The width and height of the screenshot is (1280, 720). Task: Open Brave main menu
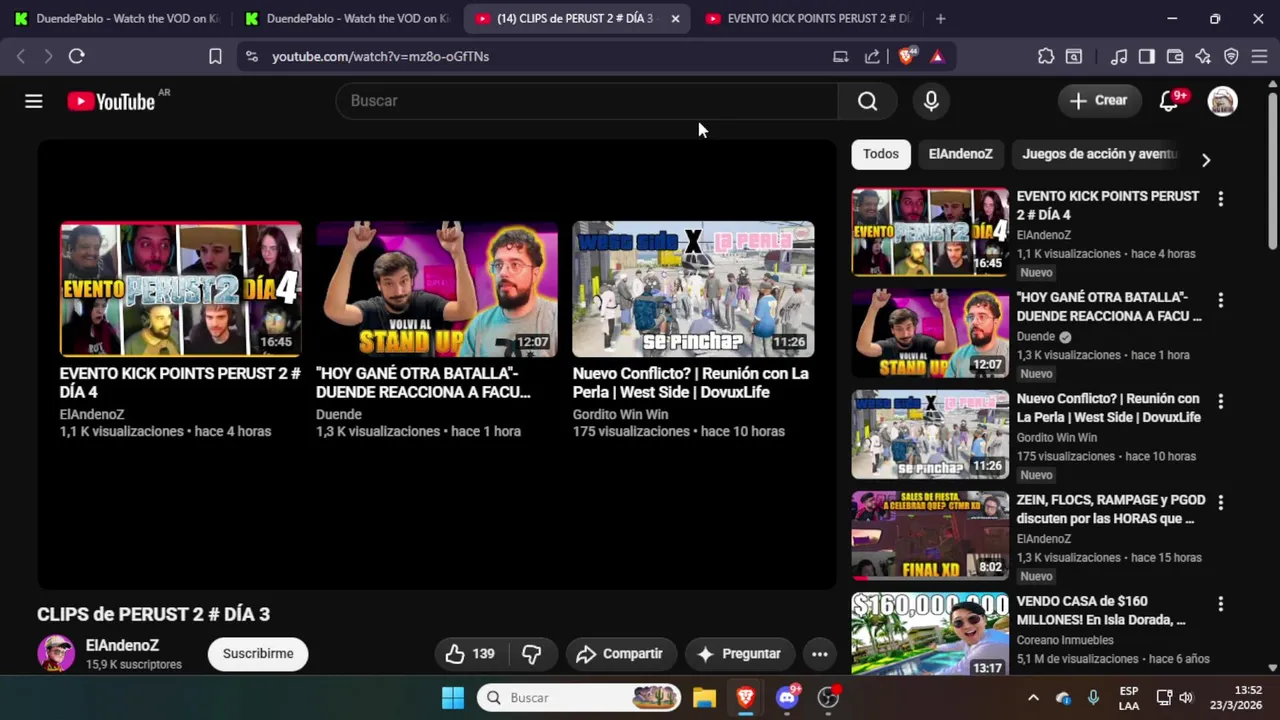[x=1259, y=57]
